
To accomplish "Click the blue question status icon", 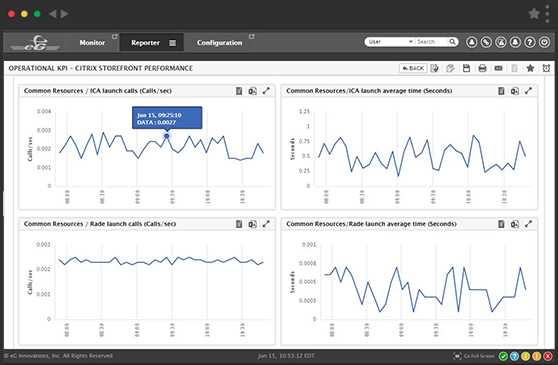I will pyautogui.click(x=514, y=356).
